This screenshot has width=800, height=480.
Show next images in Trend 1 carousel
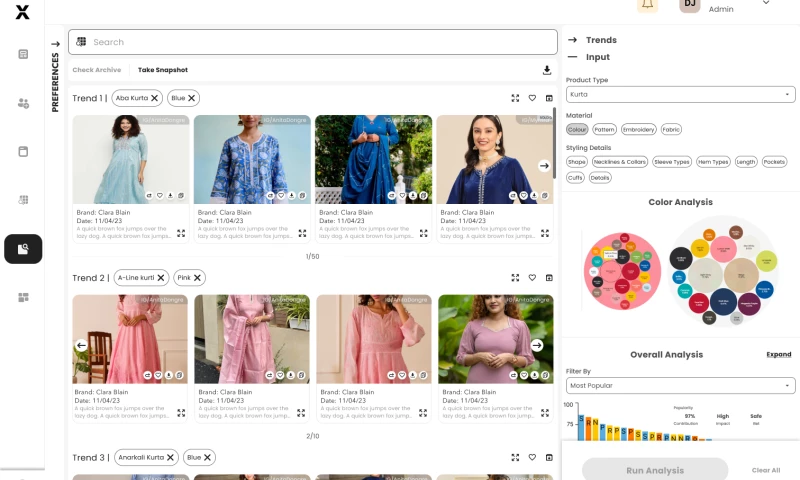click(544, 166)
